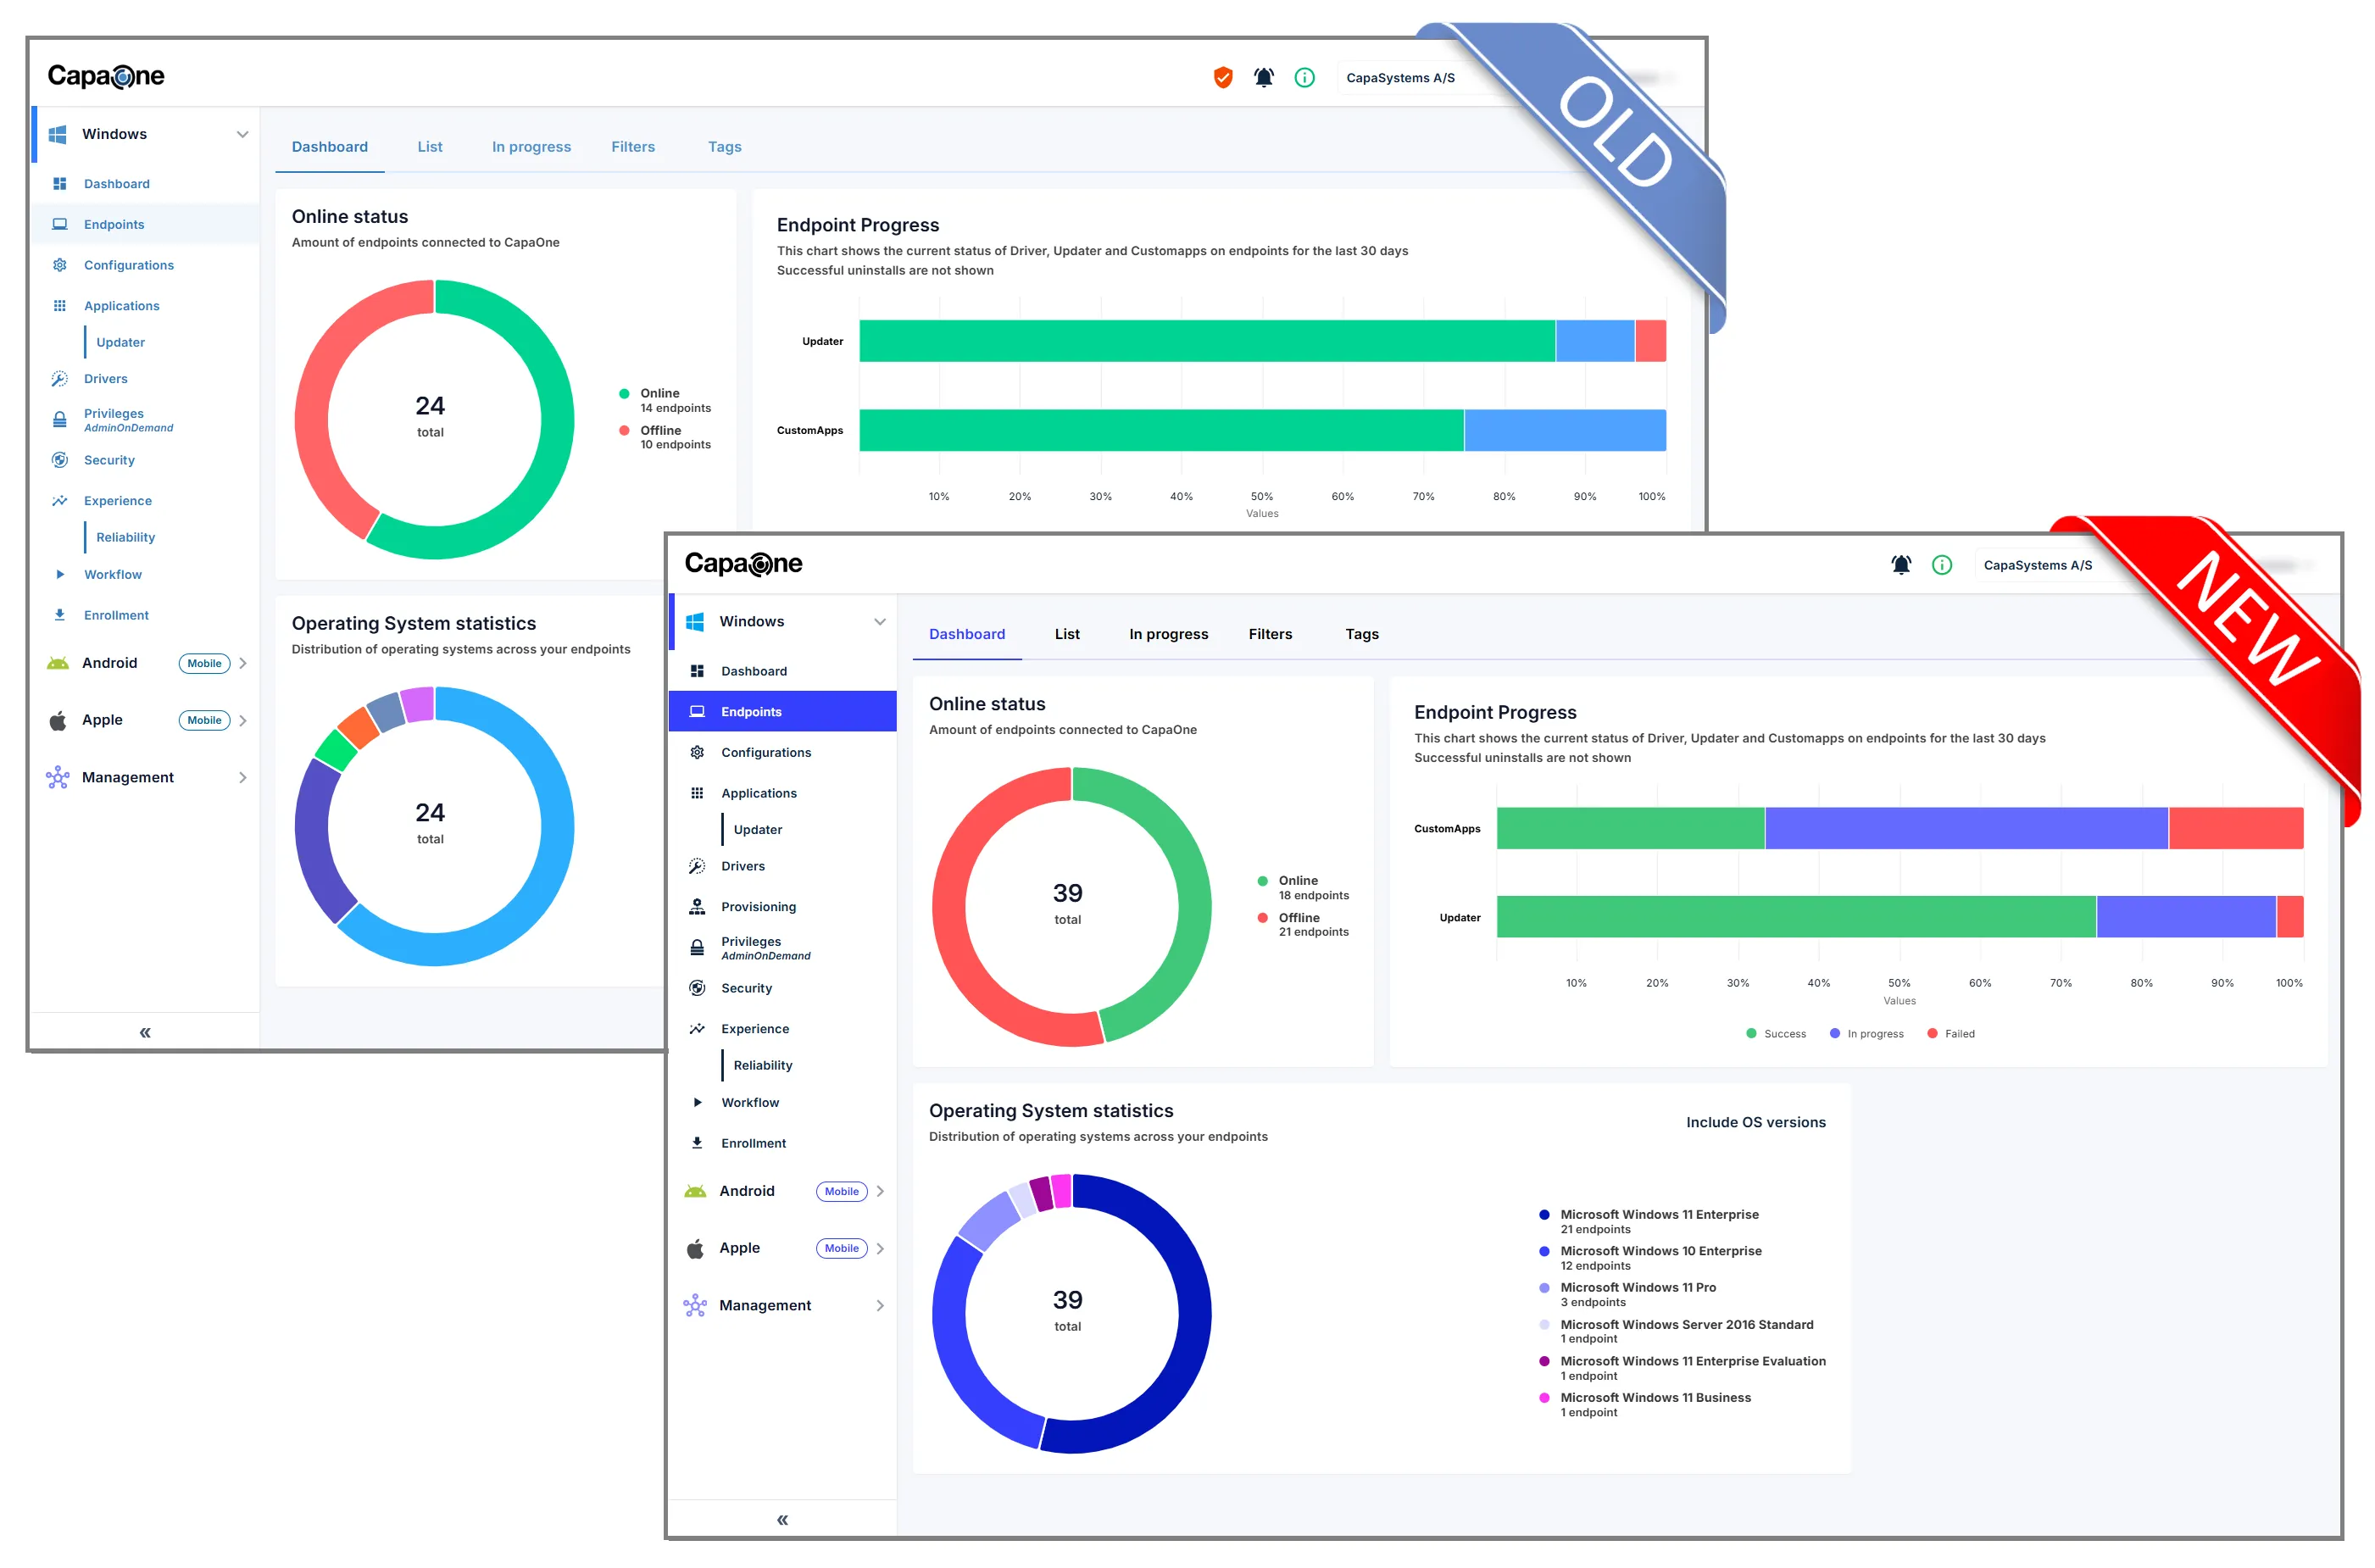The height and width of the screenshot is (1568, 2375).
Task: Click the Experience chart icon in the OLD window
Action: (x=60, y=501)
